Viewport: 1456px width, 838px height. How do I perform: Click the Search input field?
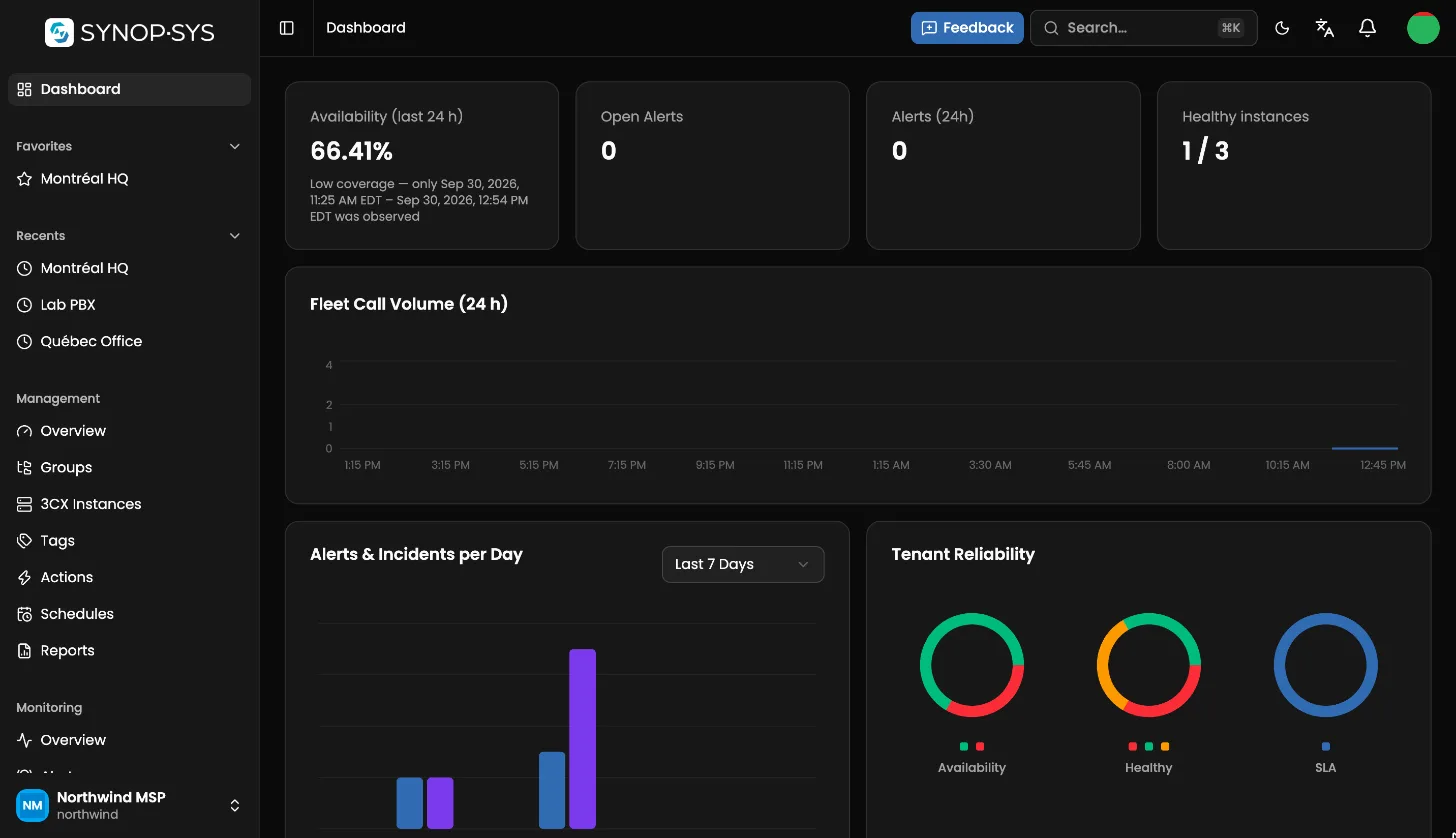1143,28
